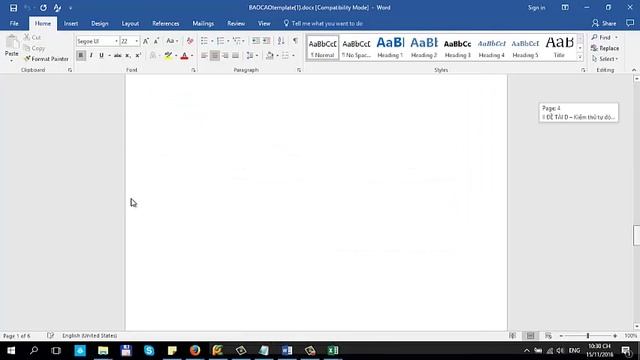Viewport: 640px width, 360px height.
Task: Toggle Underline formatting
Action: (101, 56)
